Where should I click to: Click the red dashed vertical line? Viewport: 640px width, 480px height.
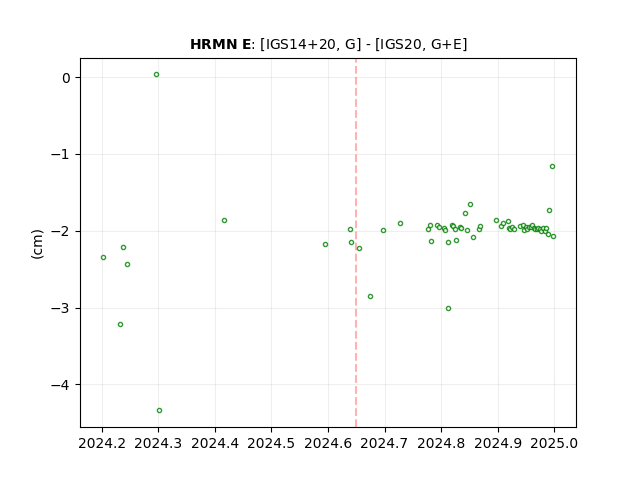click(x=356, y=243)
